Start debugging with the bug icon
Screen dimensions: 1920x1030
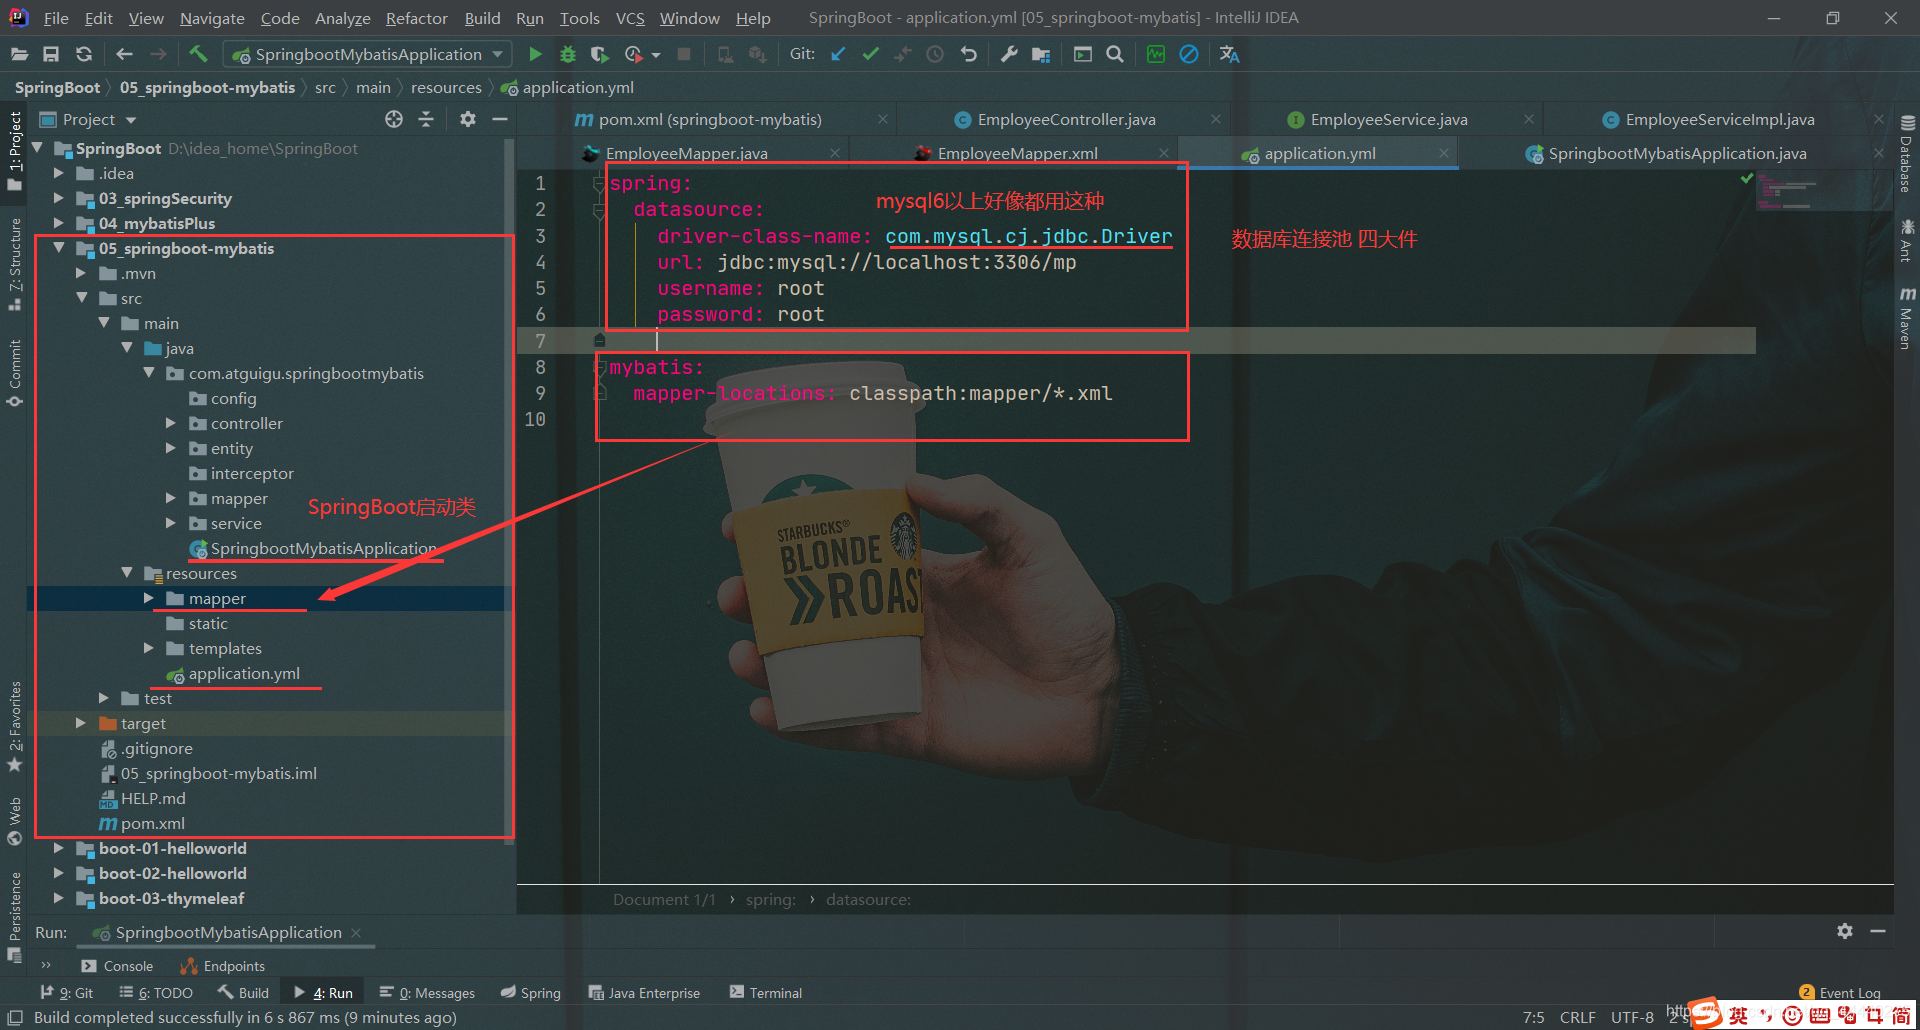(x=567, y=54)
